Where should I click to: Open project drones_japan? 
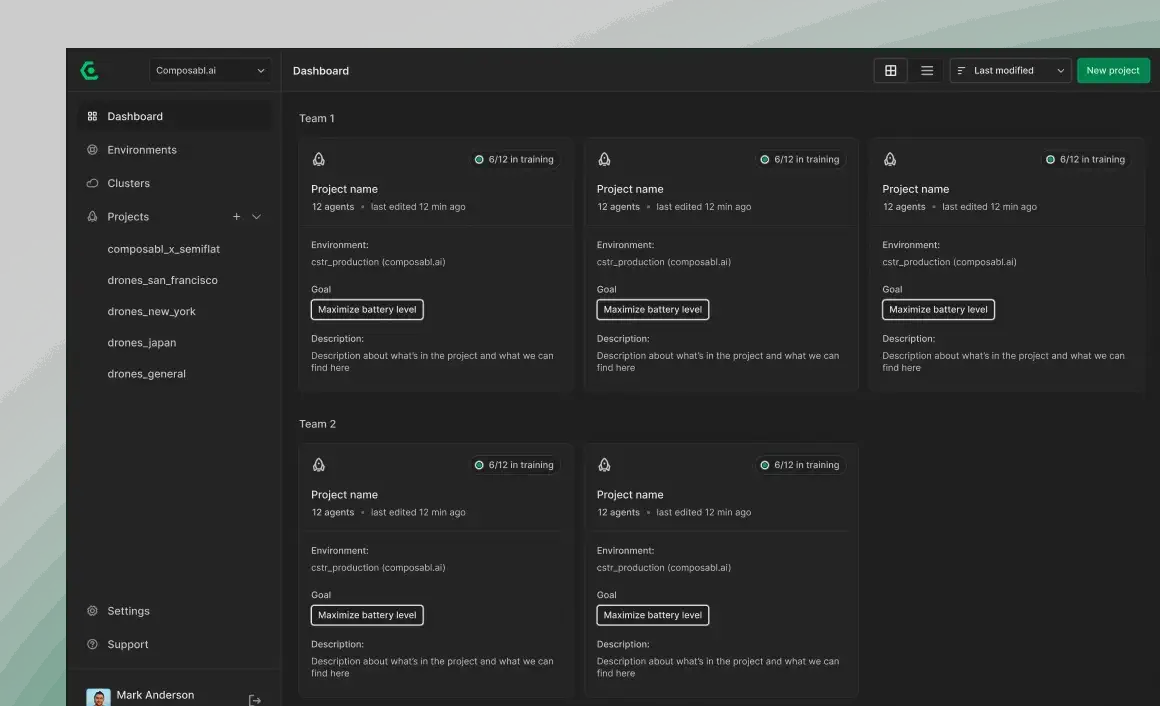click(142, 343)
